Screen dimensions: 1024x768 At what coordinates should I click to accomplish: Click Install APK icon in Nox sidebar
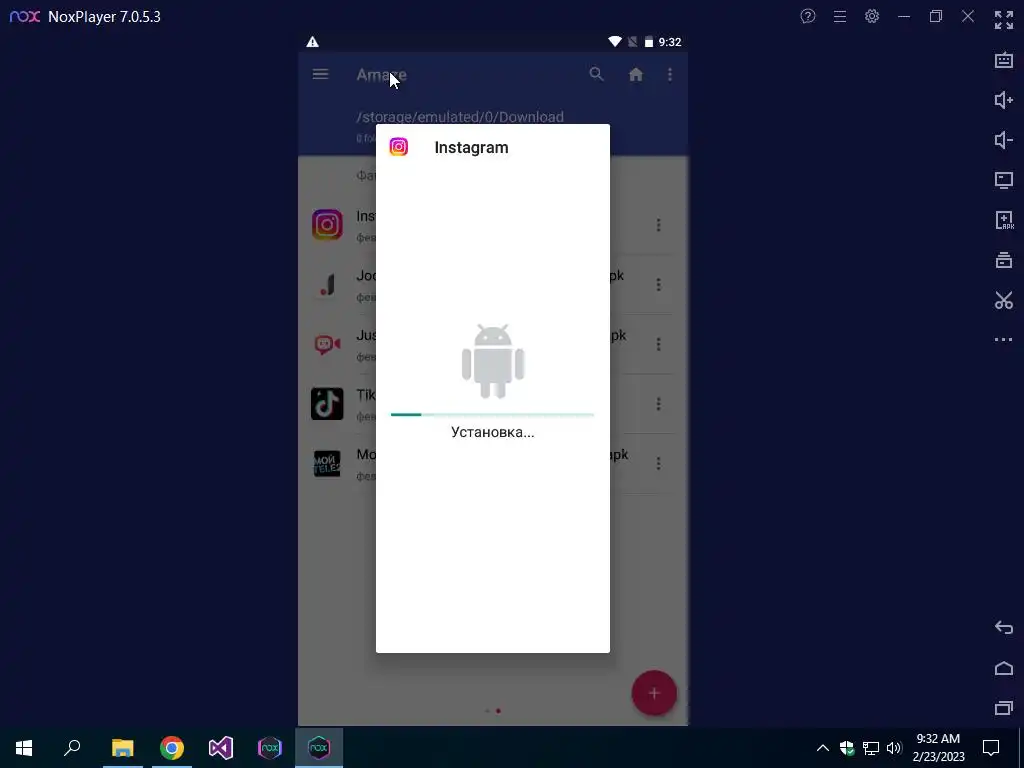click(1004, 220)
